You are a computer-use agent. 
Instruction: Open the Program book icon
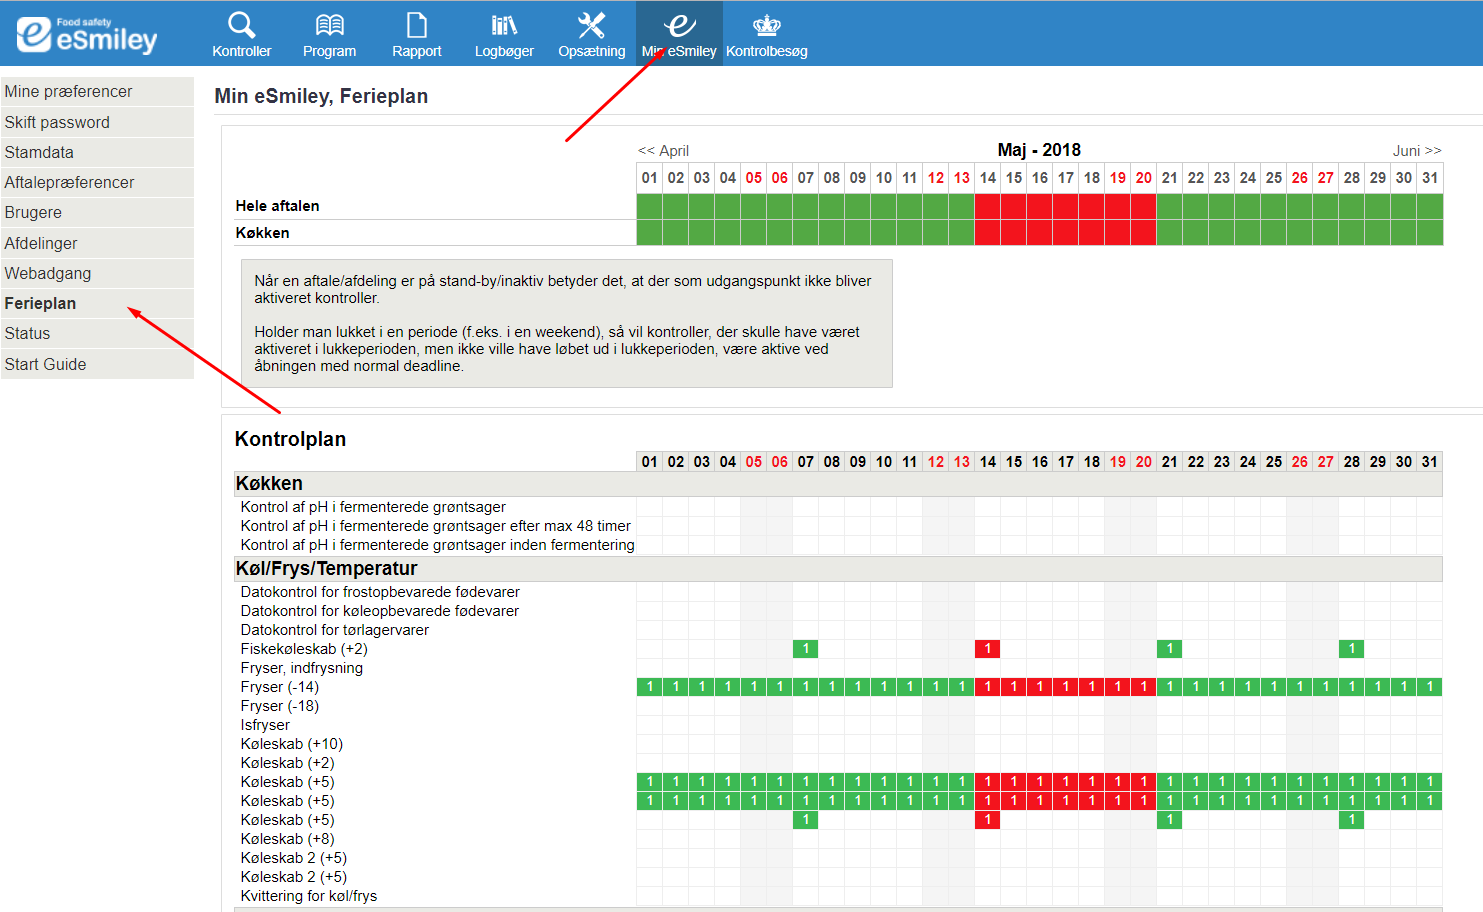(329, 25)
